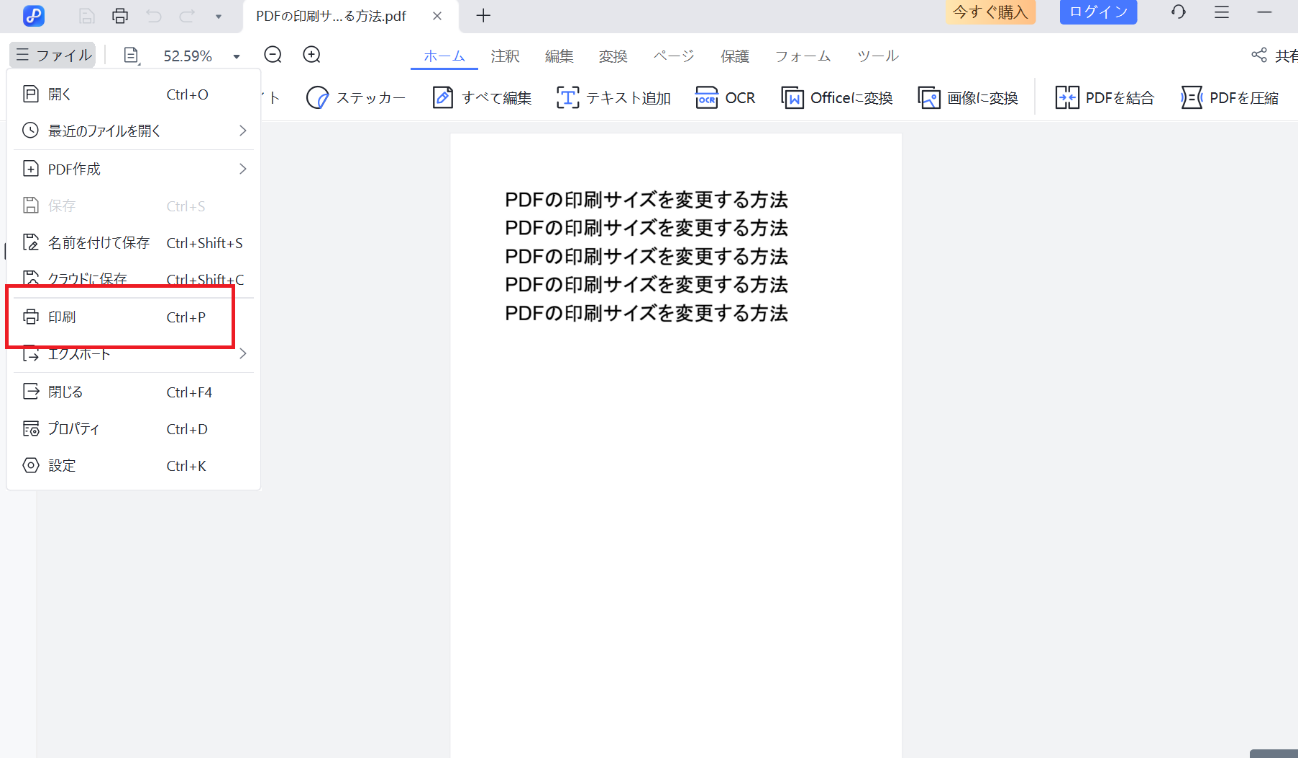1298x758 pixels.
Task: Click zoom out minus control
Action: [272, 55]
